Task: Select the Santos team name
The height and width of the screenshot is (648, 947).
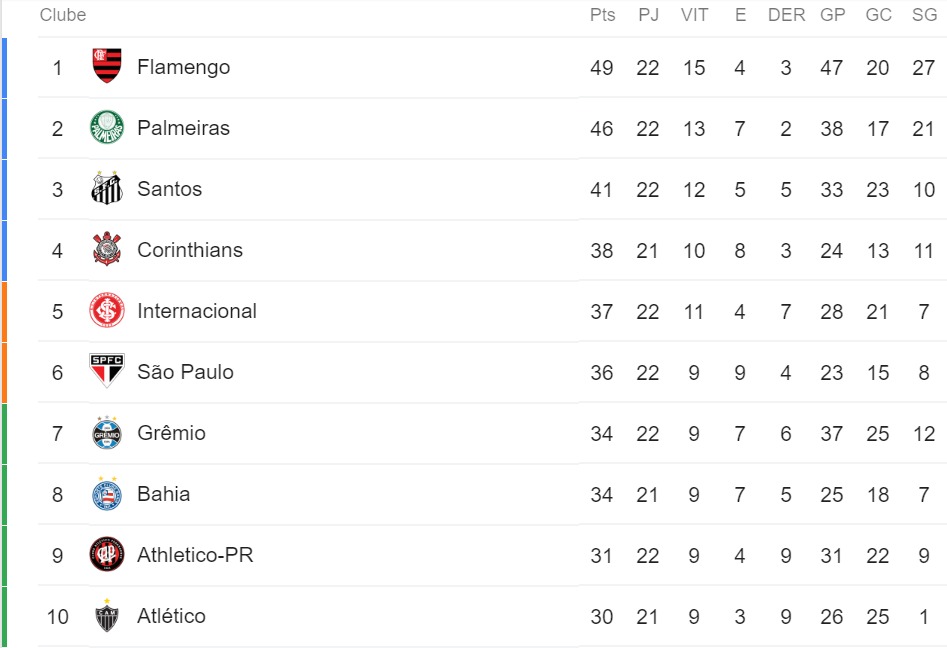Action: [170, 189]
